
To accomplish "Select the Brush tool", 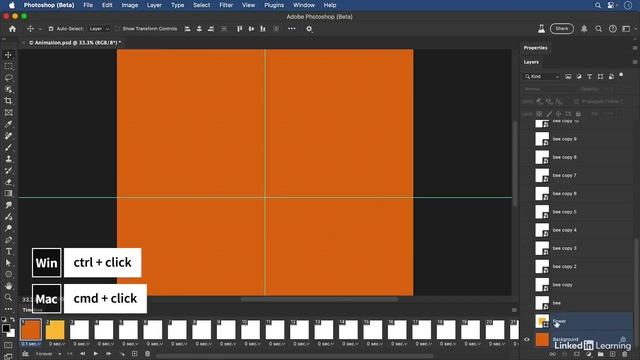I will pyautogui.click(x=9, y=147).
